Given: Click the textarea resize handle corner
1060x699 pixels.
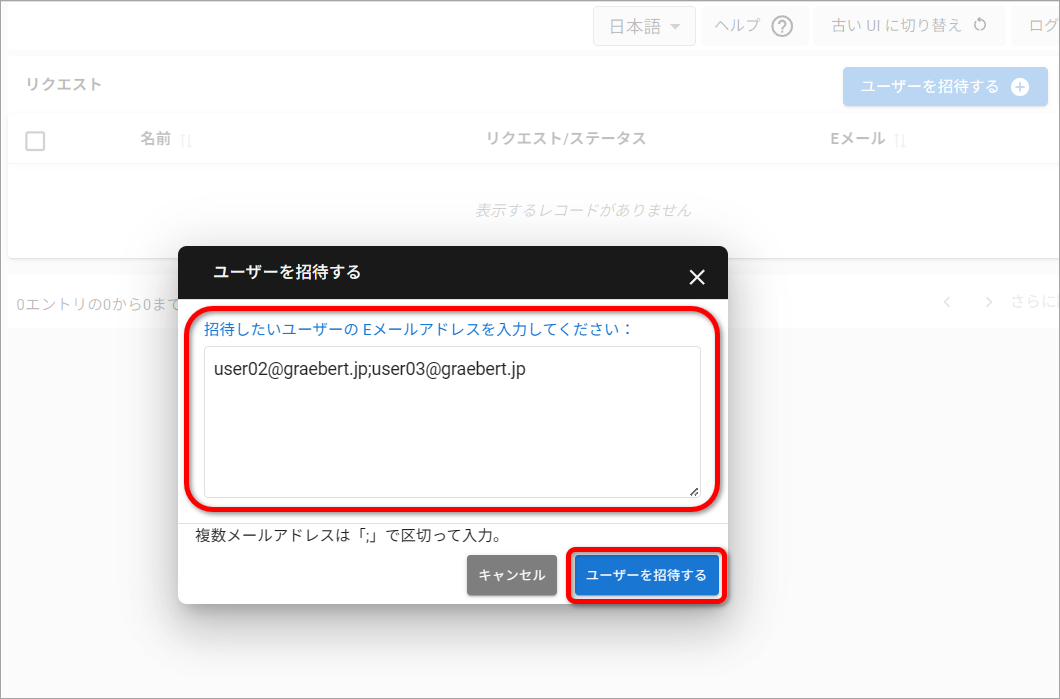Looking at the screenshot, I should pos(694,491).
